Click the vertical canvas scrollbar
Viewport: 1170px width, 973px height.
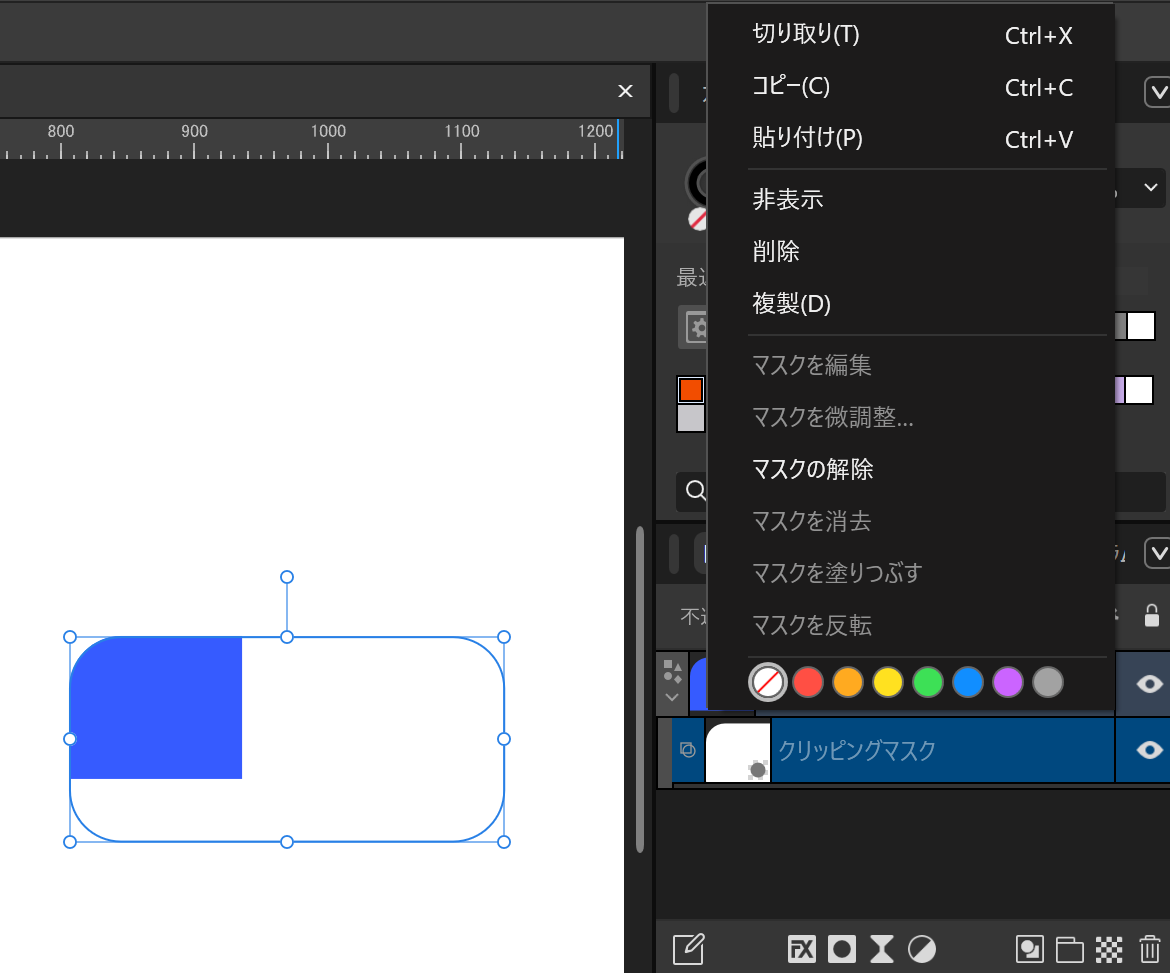(x=639, y=689)
